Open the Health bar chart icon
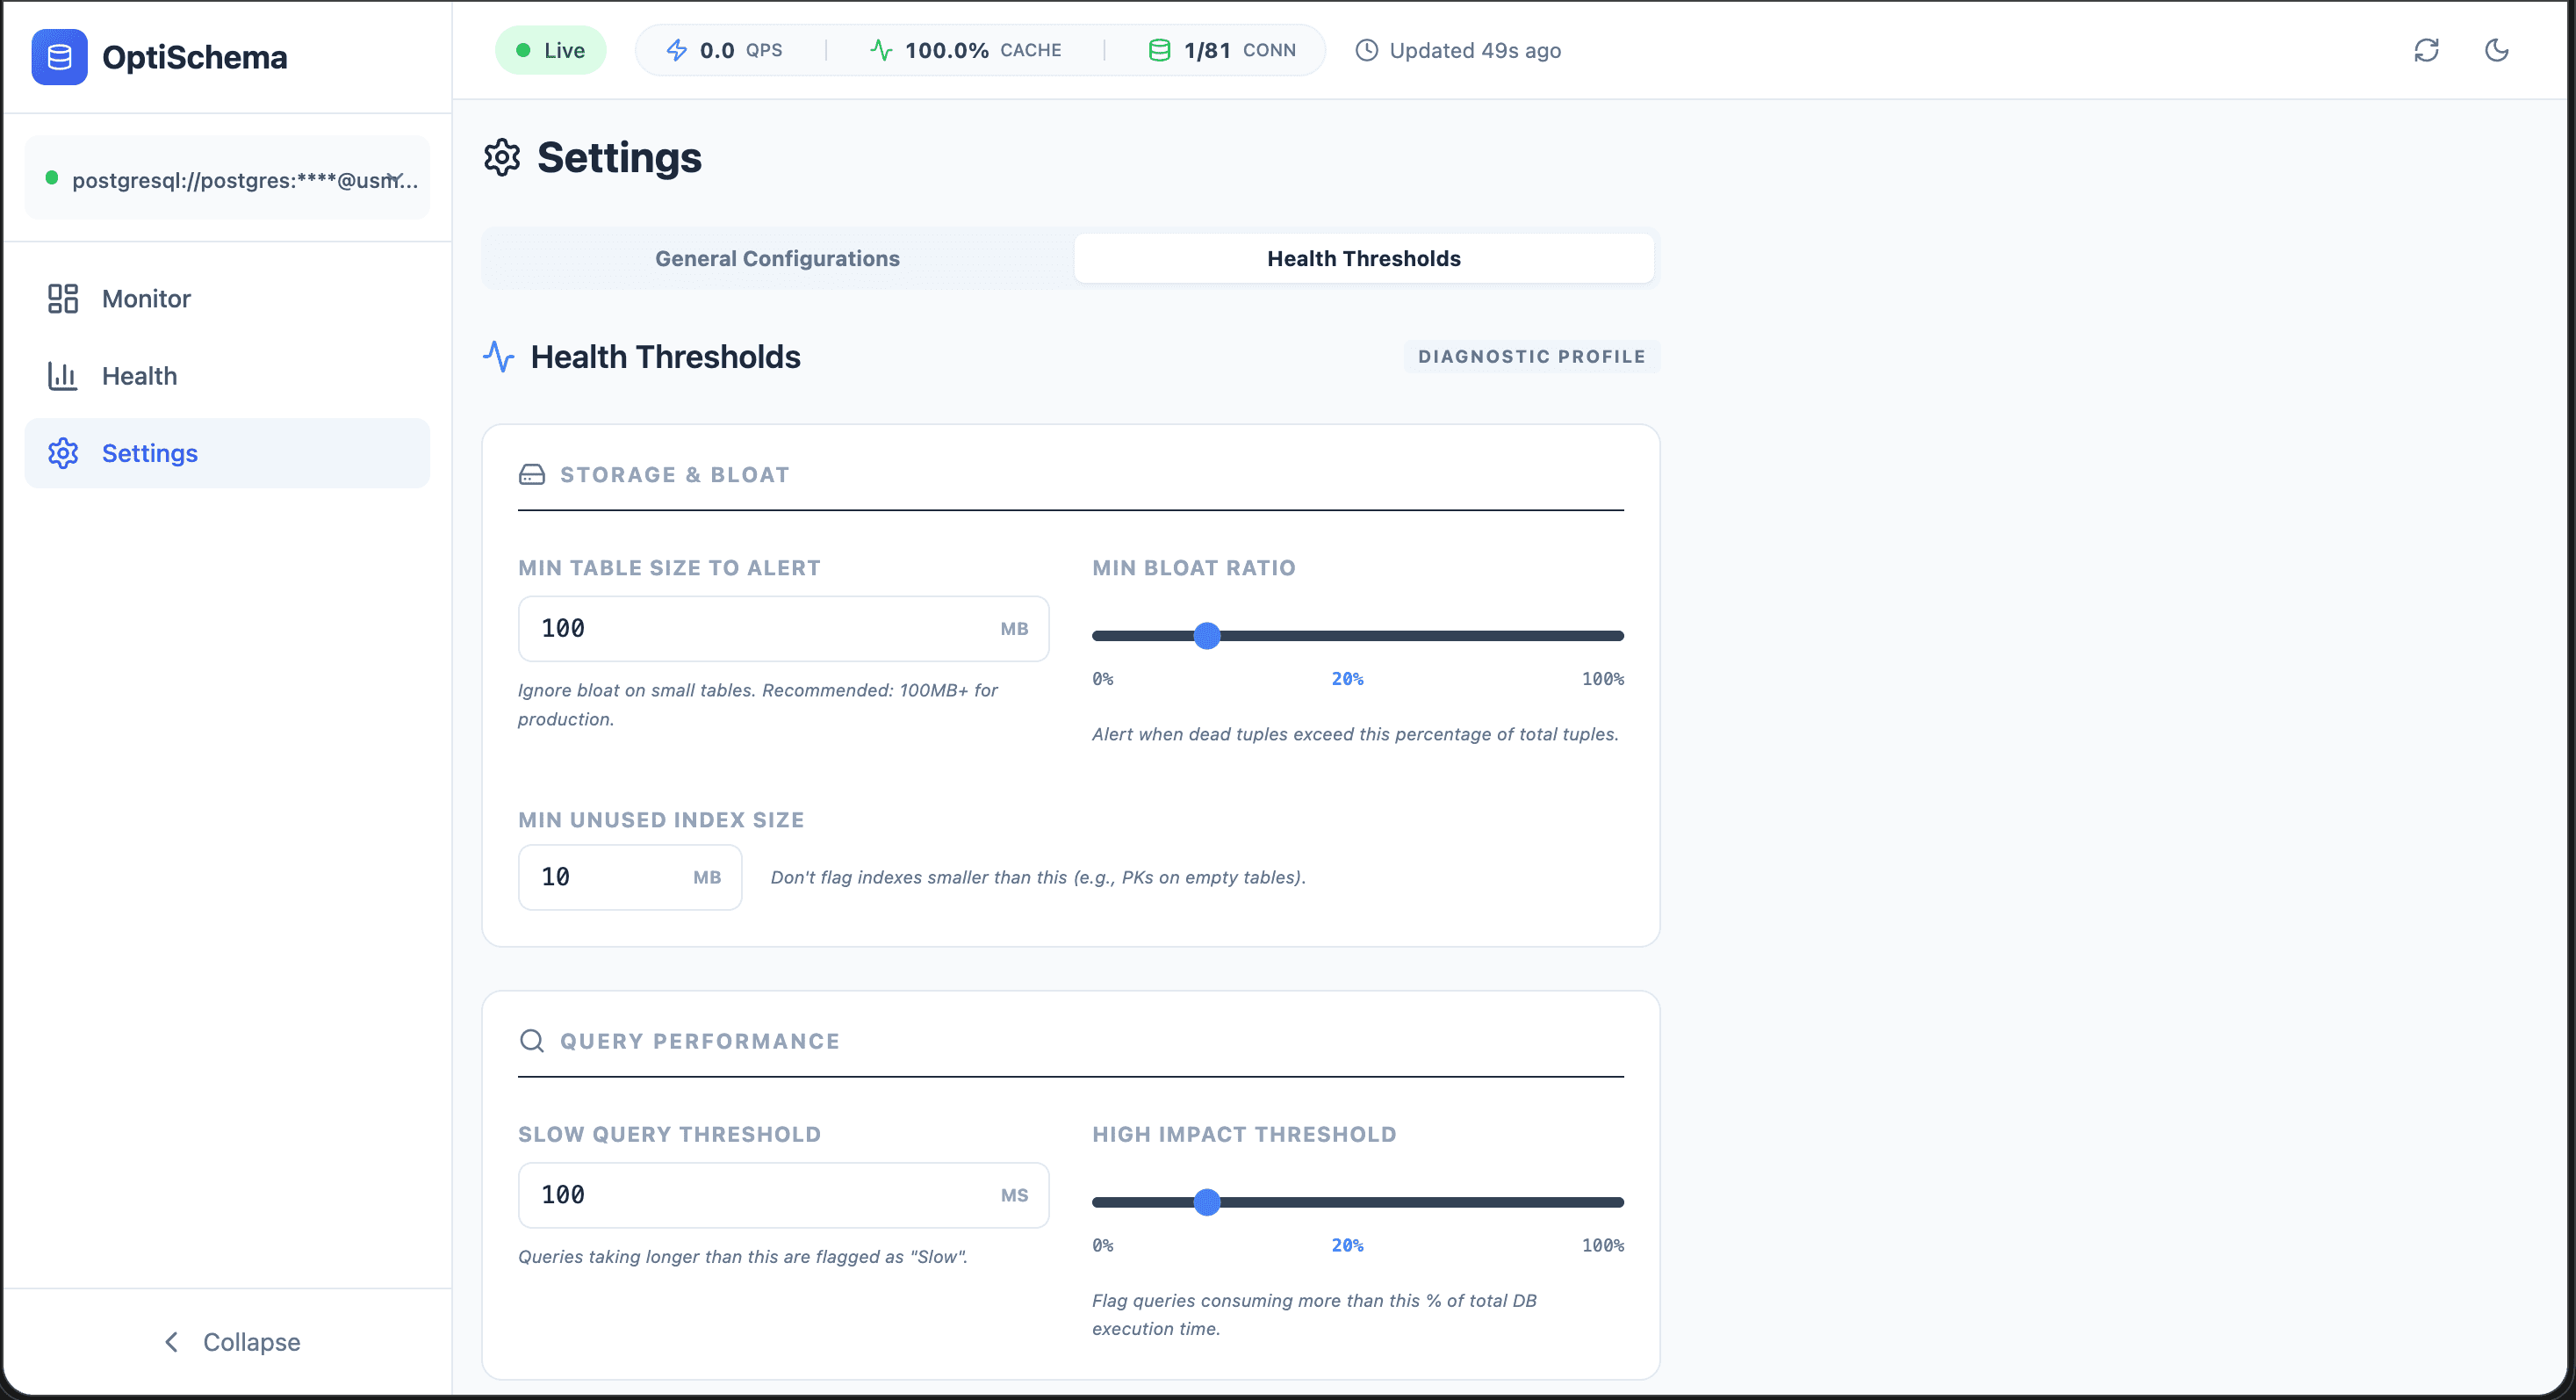2576x1400 pixels. 63,376
